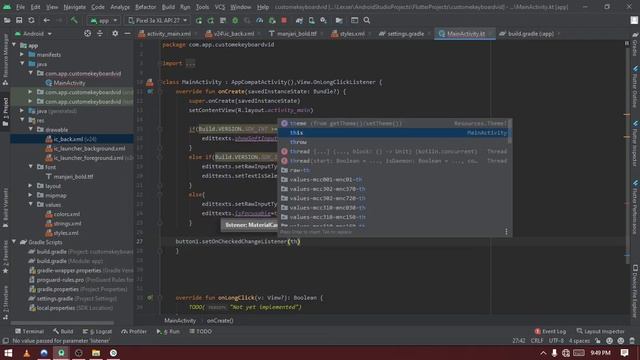Expand the mipmap folder

[x=31, y=195]
